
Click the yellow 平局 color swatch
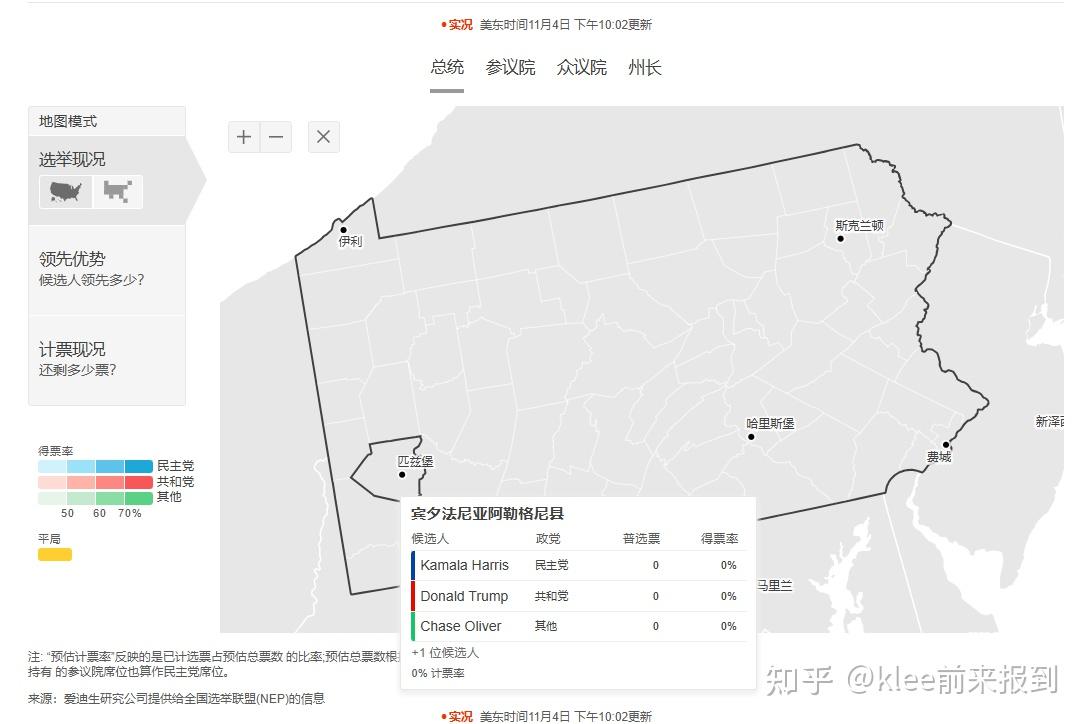click(54, 553)
